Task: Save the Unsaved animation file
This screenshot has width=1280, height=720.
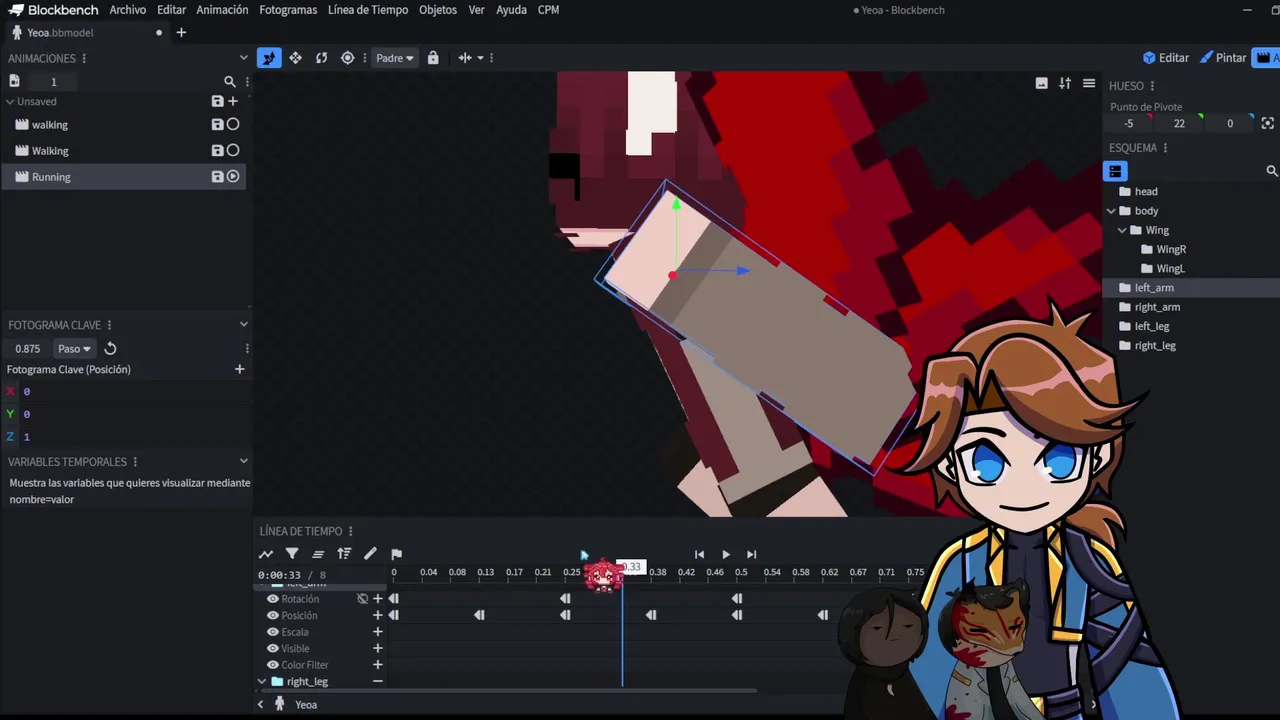Action: pos(217,101)
